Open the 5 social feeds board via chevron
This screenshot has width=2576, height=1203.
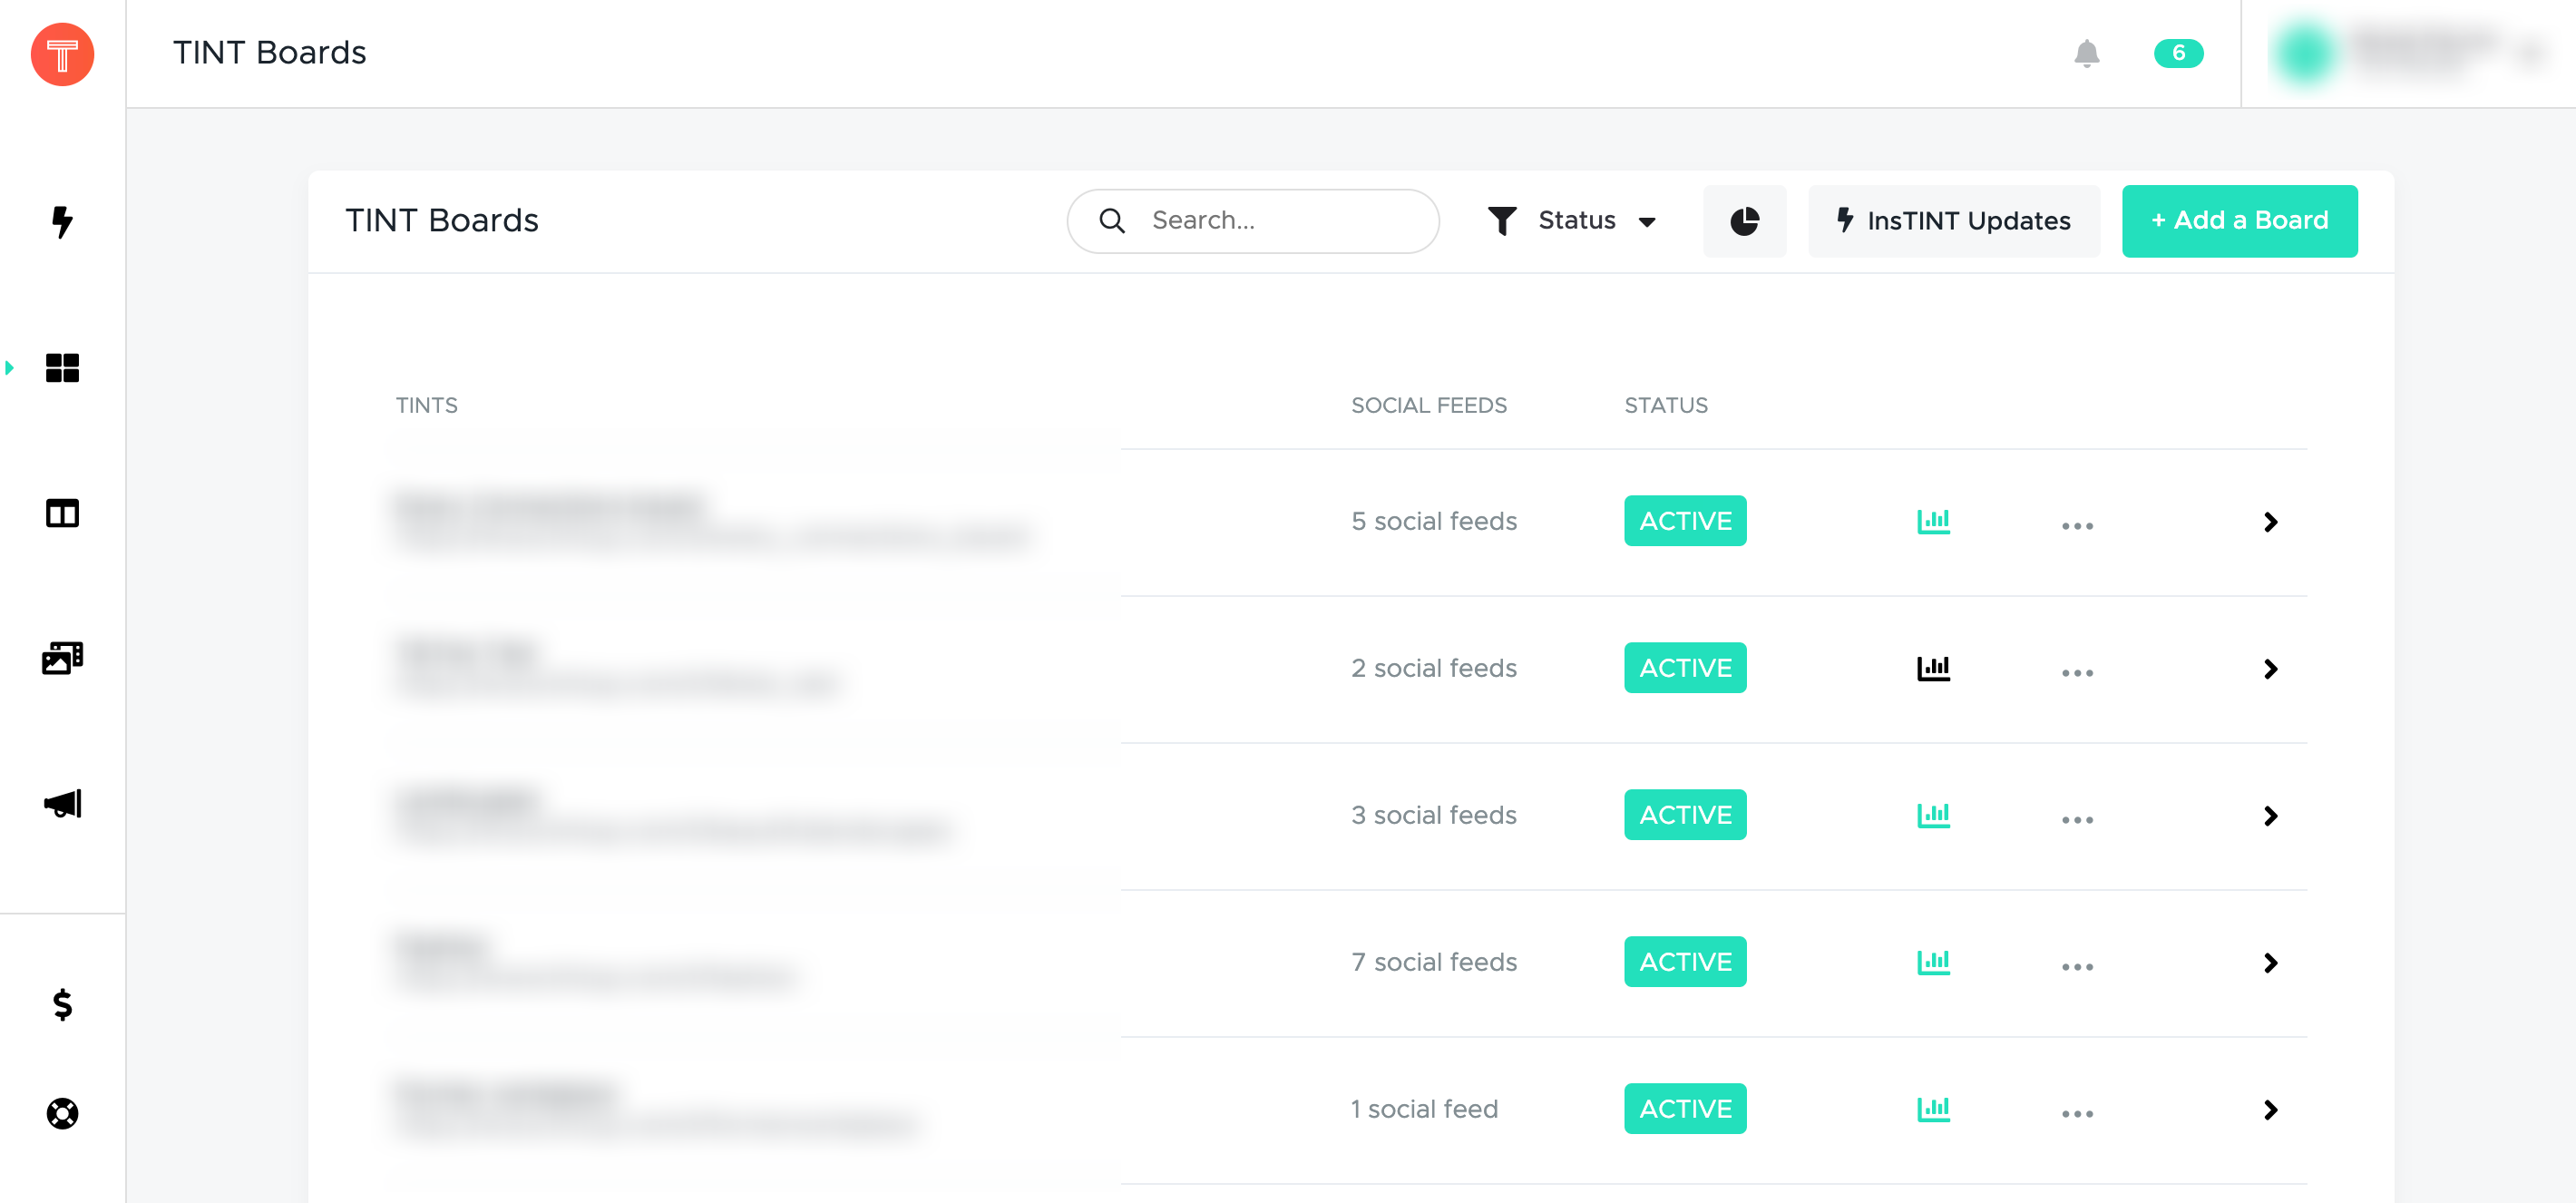pos(2271,522)
